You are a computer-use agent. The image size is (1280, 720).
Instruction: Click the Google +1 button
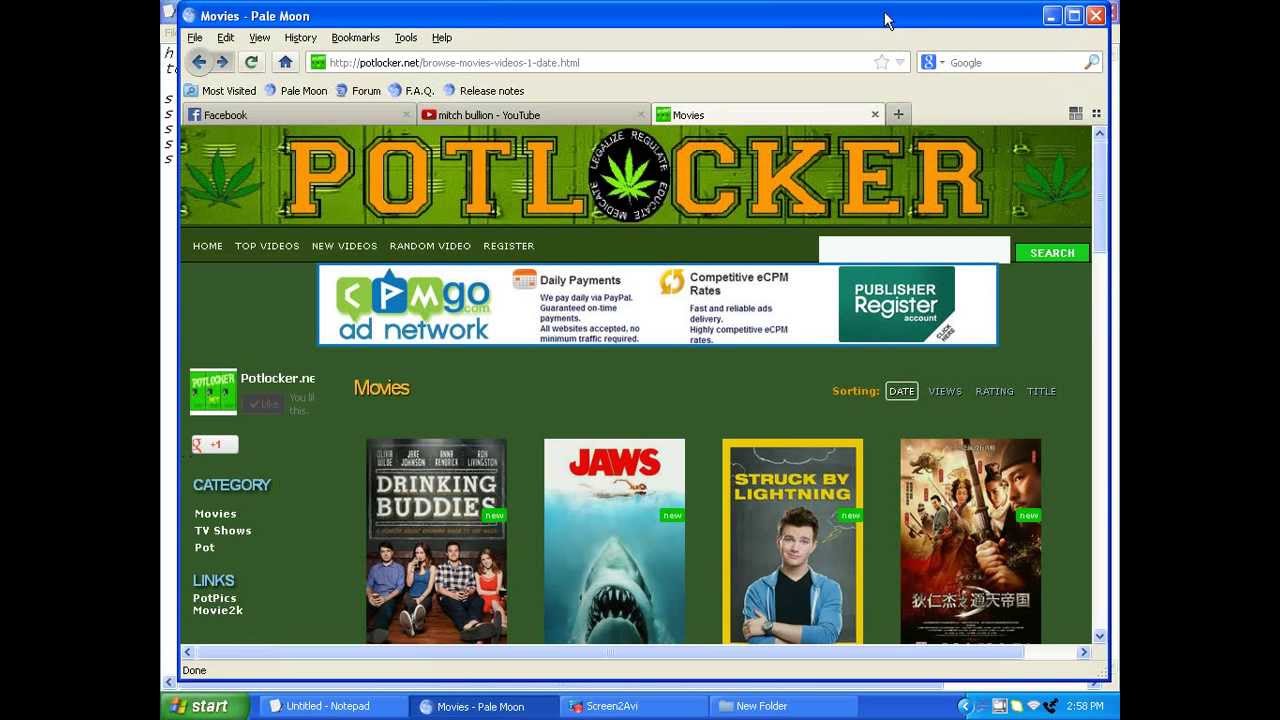click(215, 445)
